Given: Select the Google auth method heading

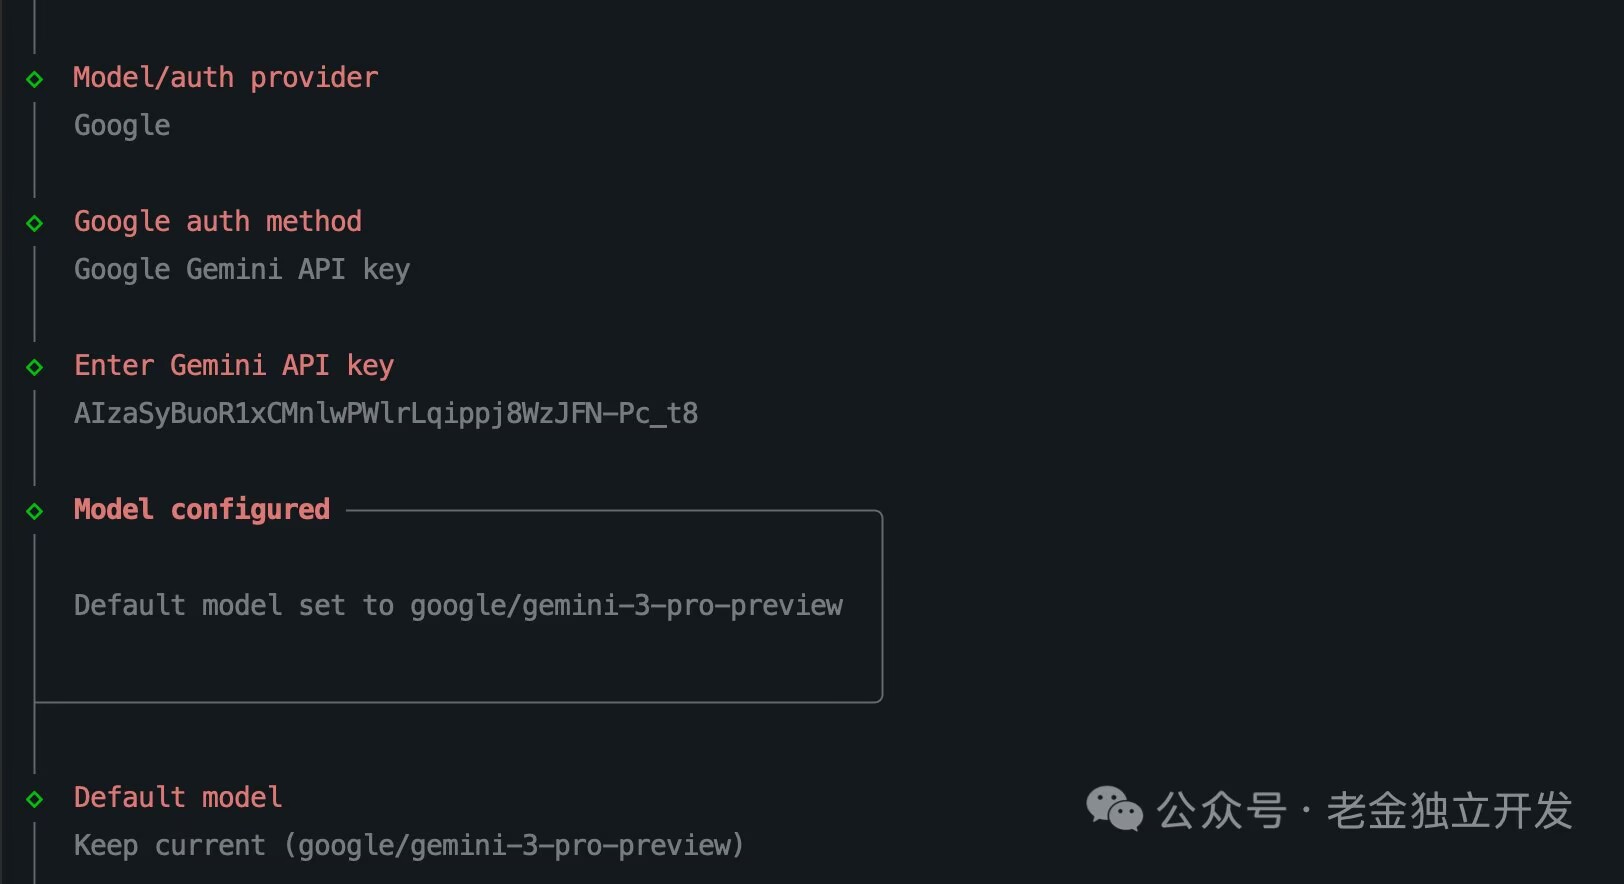Looking at the screenshot, I should 218,222.
